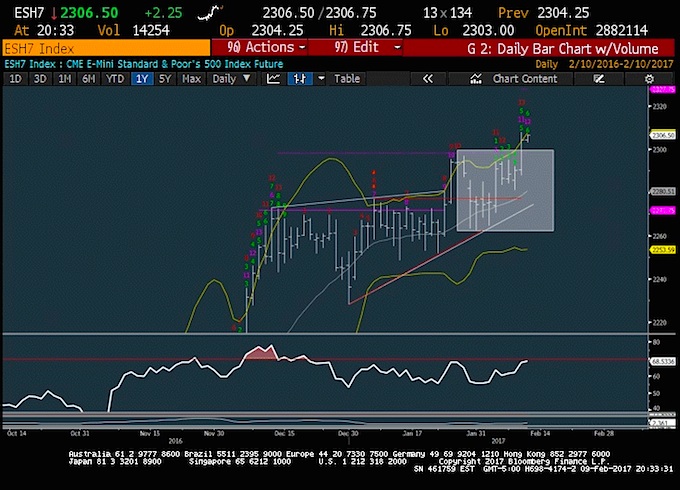680x490 pixels.
Task: Click the bid/ask 2306.50 /2306.75 quote
Action: [320, 13]
